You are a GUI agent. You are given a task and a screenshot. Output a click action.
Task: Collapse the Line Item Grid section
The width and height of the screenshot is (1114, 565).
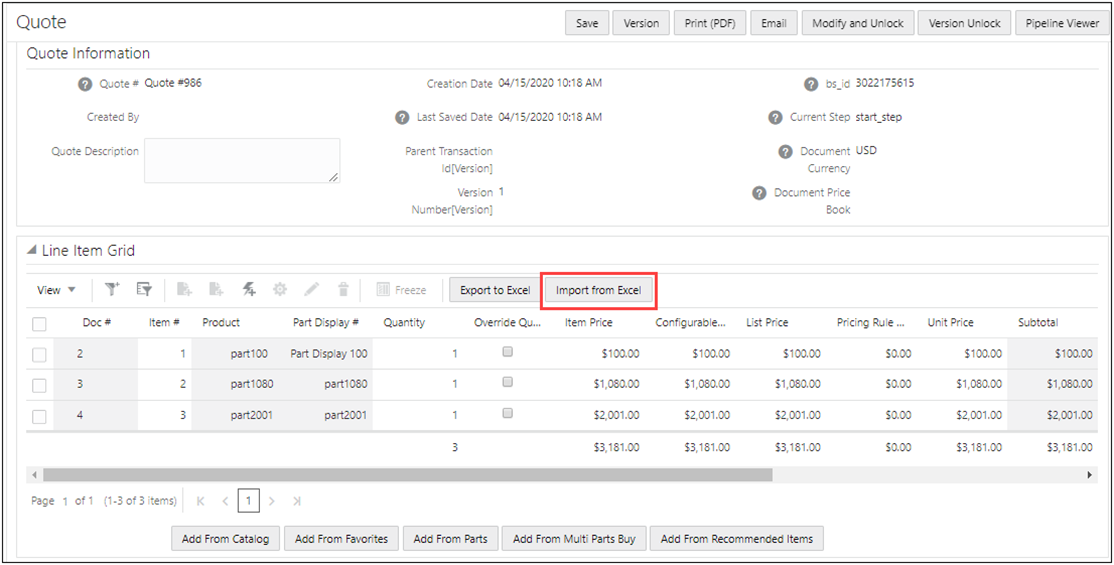[31, 251]
